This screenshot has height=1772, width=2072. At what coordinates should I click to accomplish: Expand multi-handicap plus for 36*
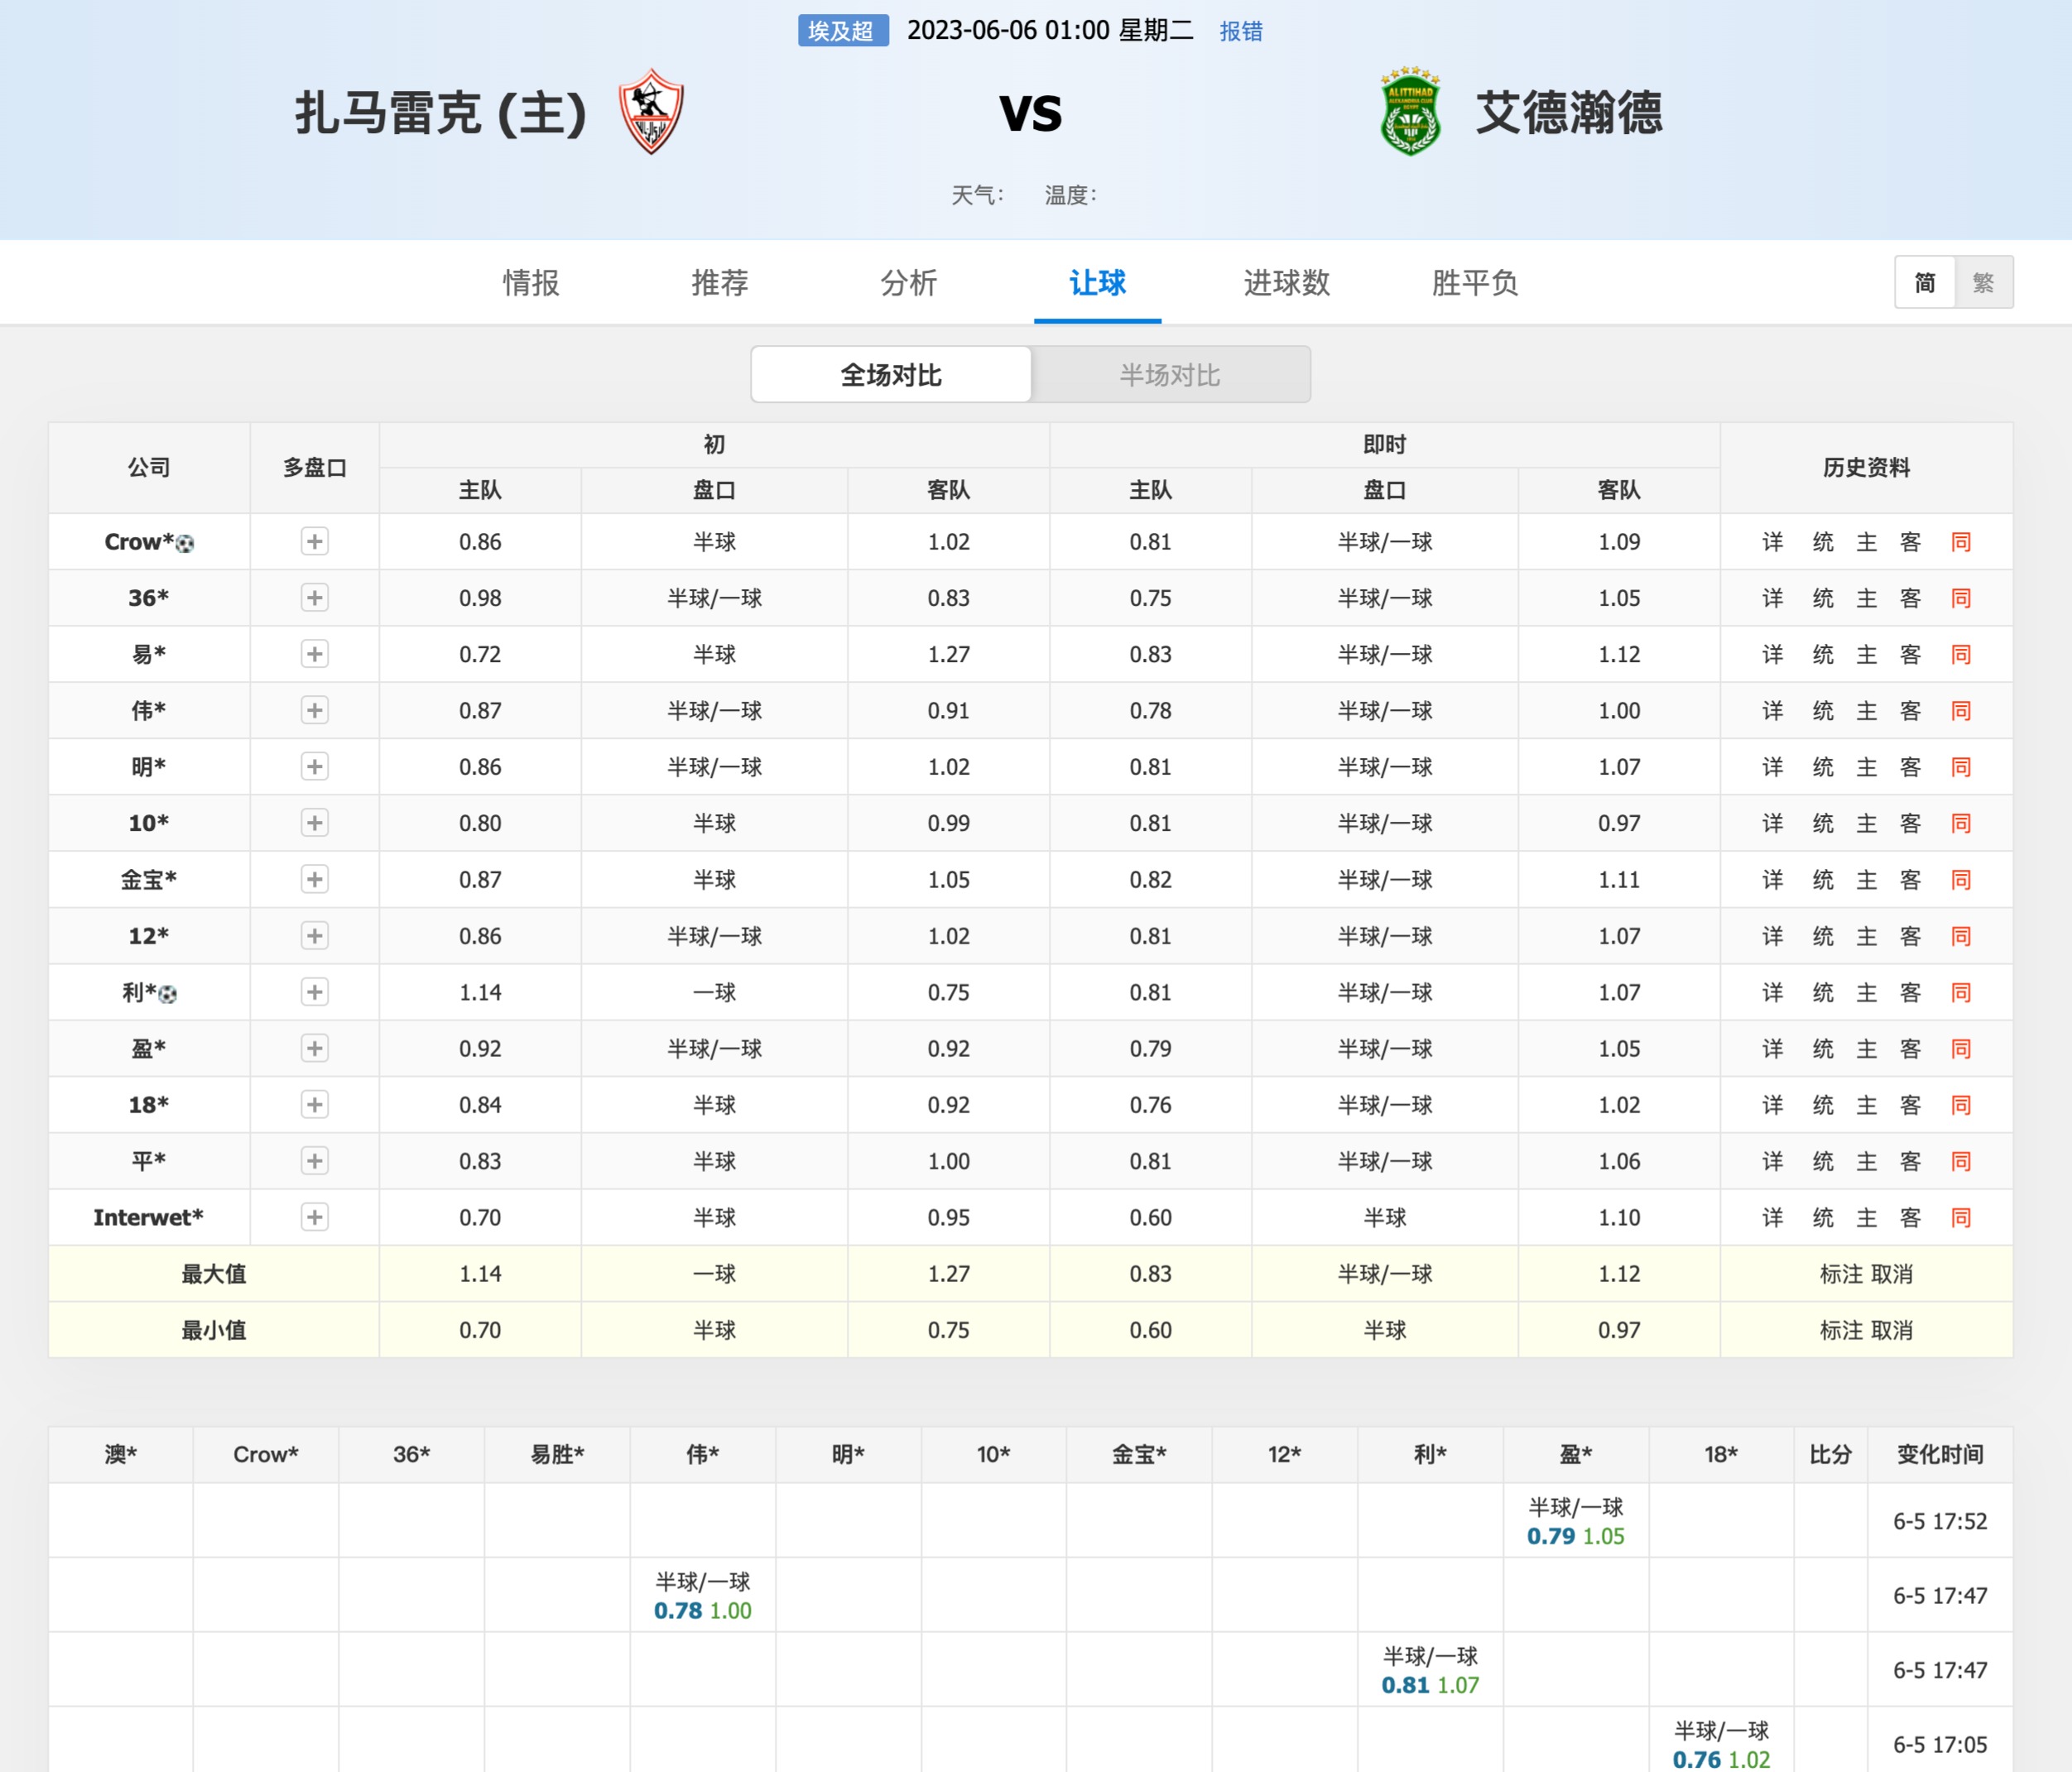tap(315, 598)
